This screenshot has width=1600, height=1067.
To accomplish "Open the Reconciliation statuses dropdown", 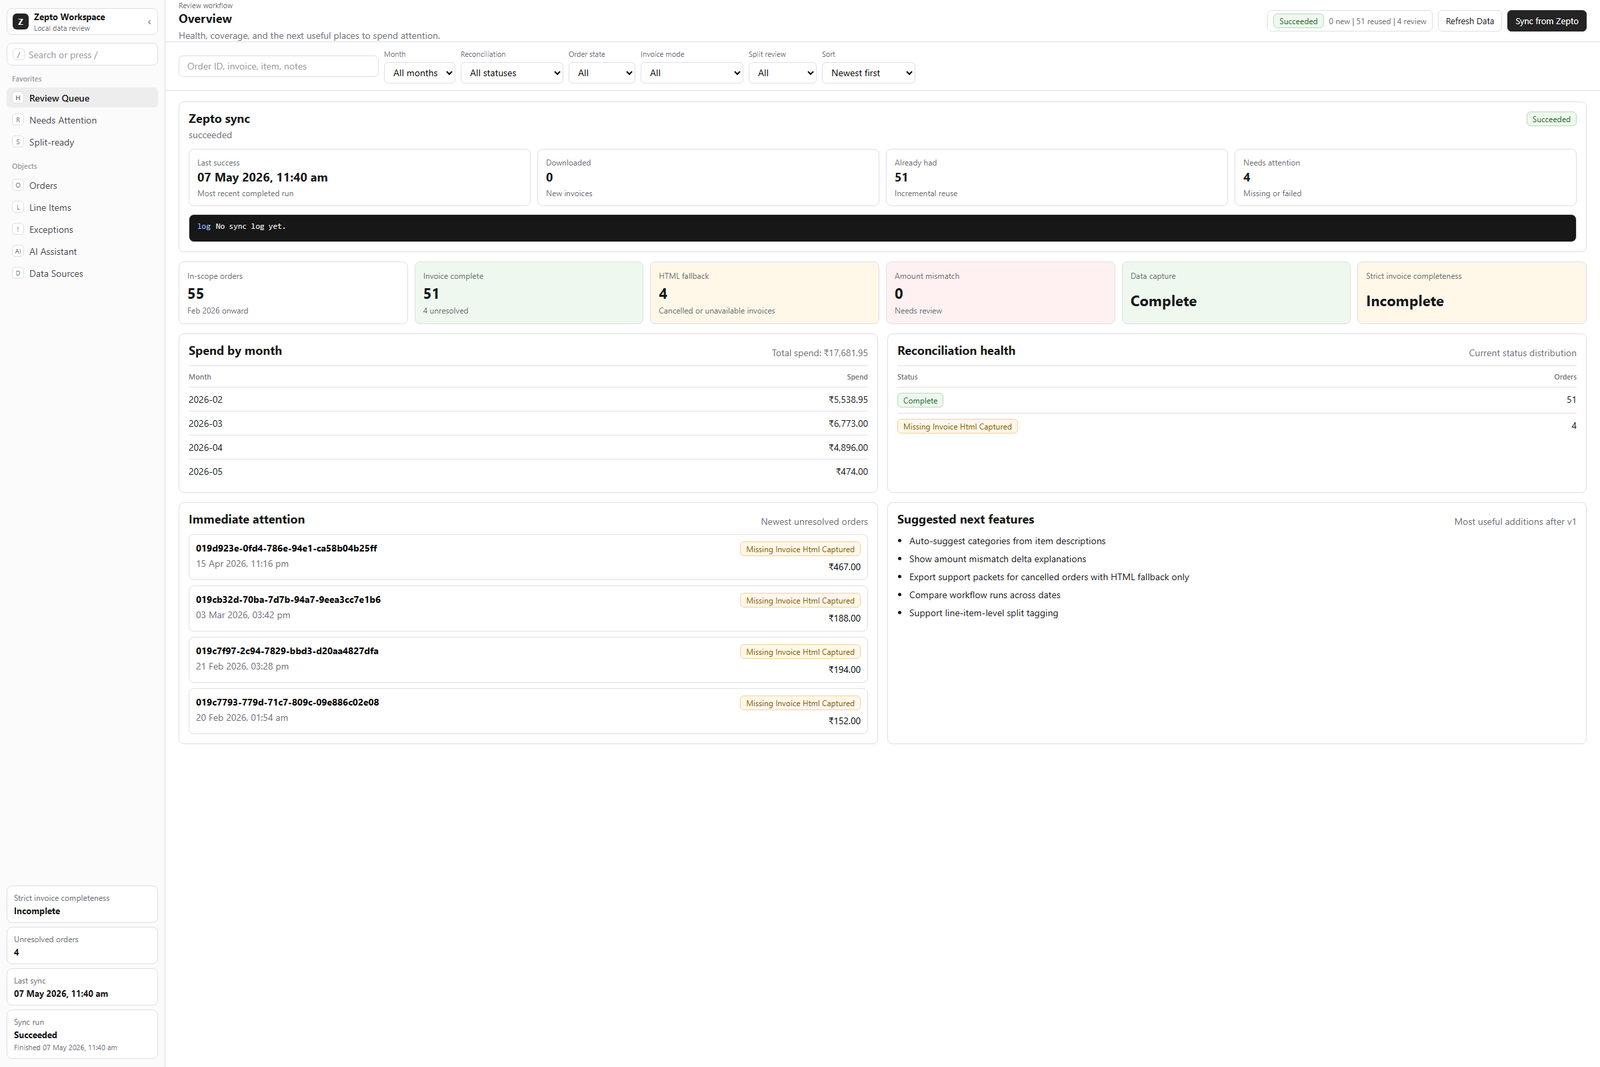I will (x=512, y=73).
